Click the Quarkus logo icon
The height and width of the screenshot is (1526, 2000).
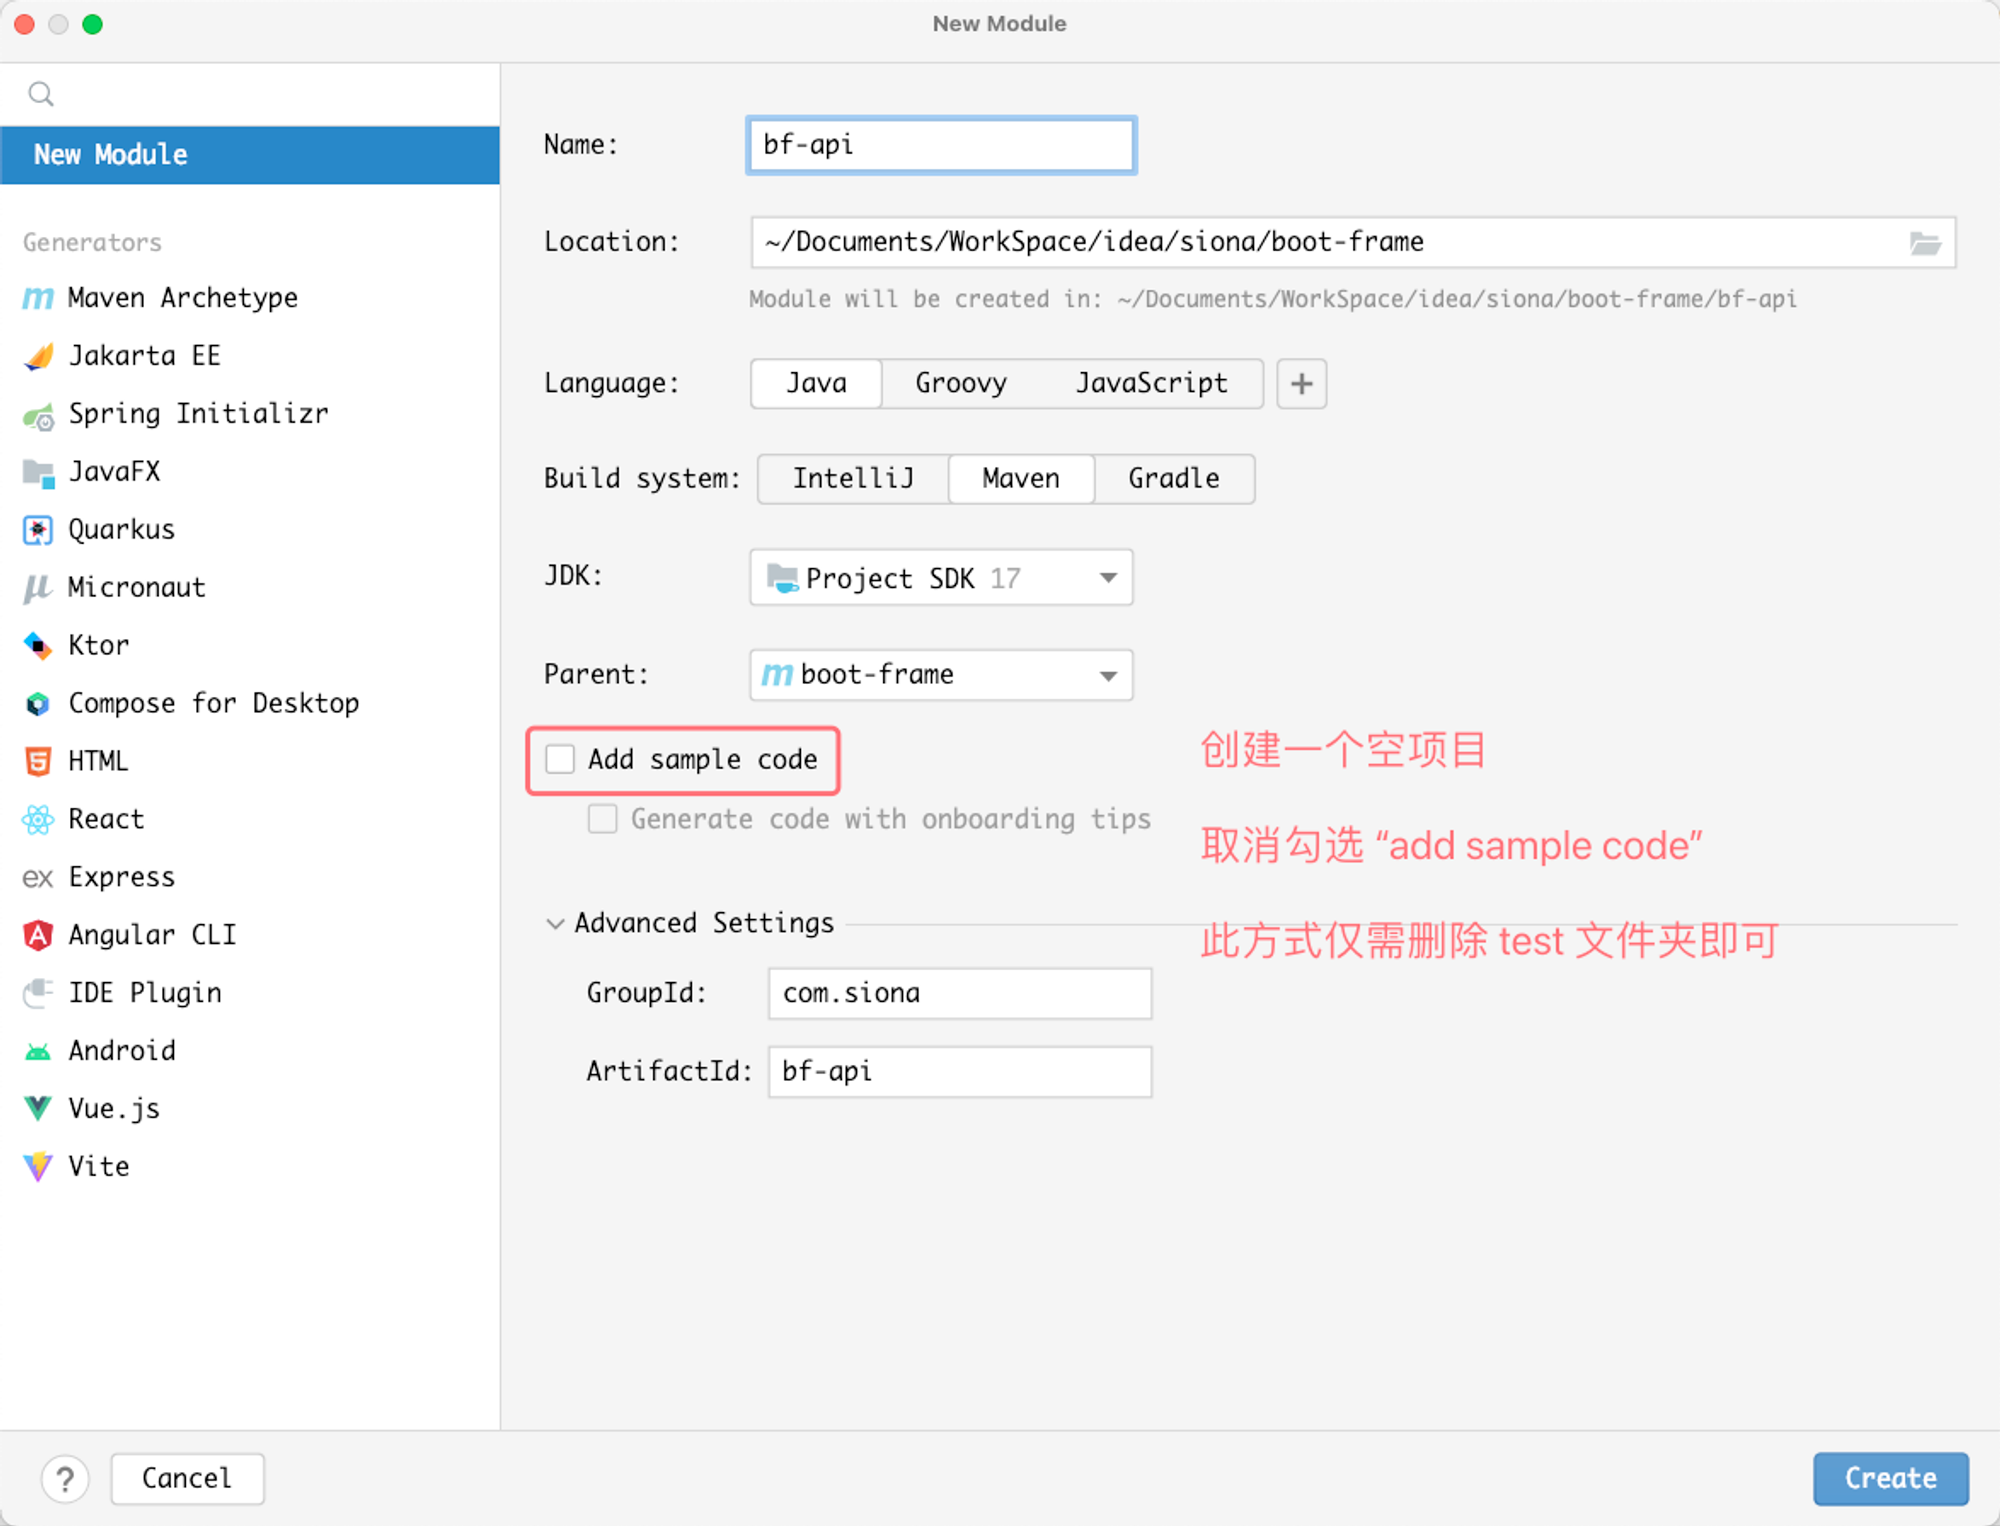click(38, 530)
